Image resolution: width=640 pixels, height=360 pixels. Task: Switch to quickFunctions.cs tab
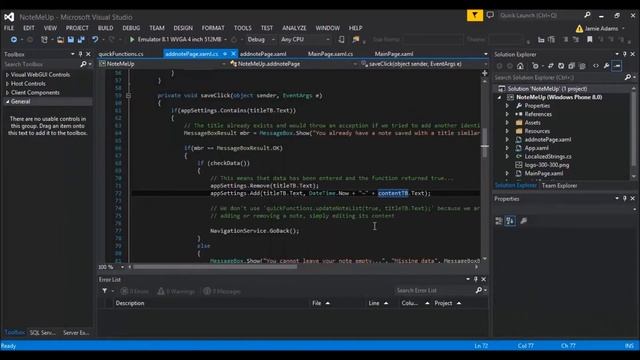121,54
